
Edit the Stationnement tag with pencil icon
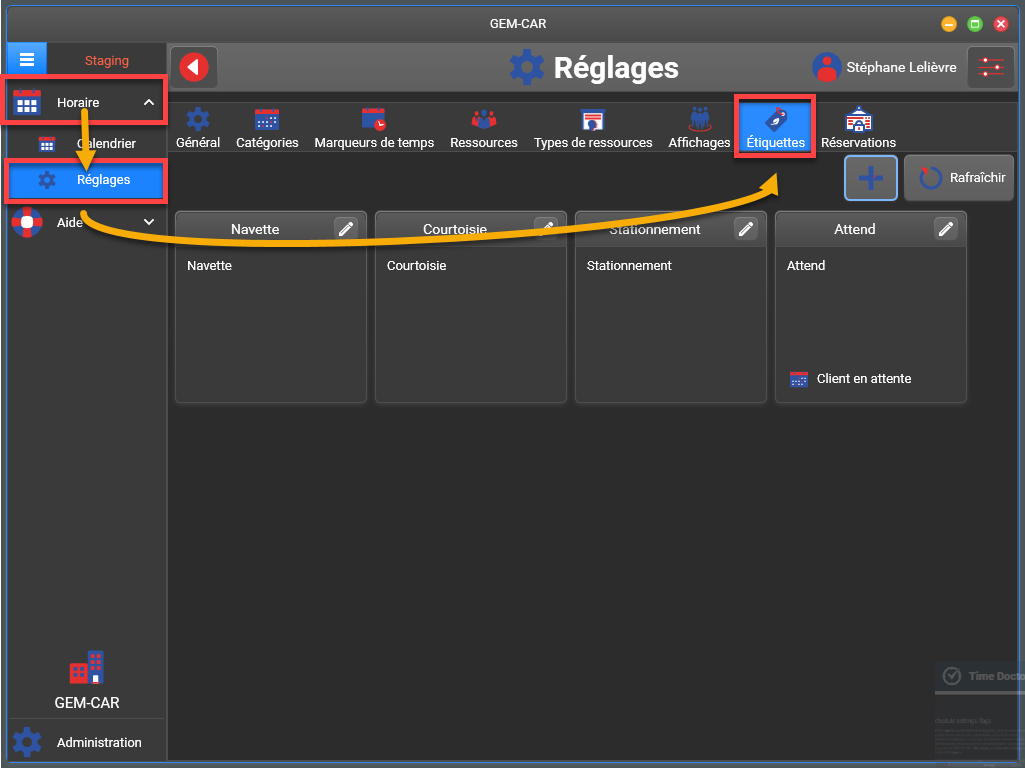tap(746, 229)
